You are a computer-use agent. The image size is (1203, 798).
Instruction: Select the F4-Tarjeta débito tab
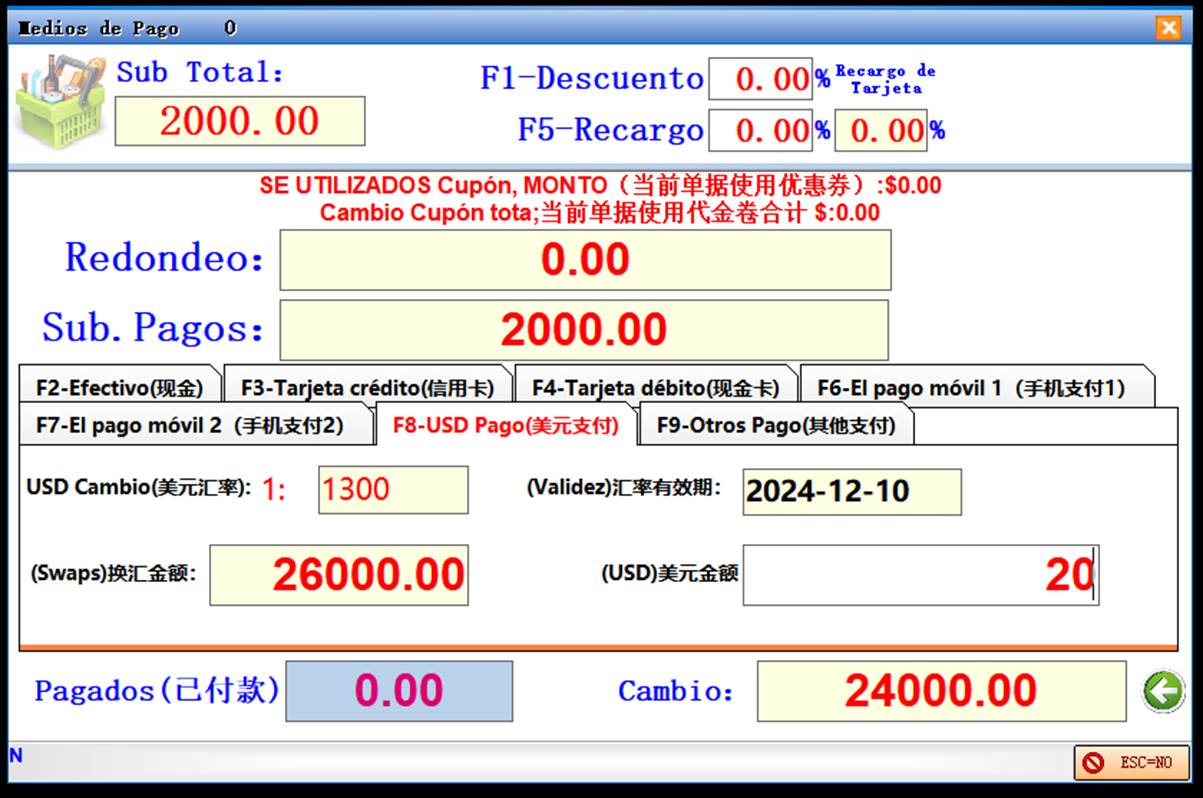[655, 388]
